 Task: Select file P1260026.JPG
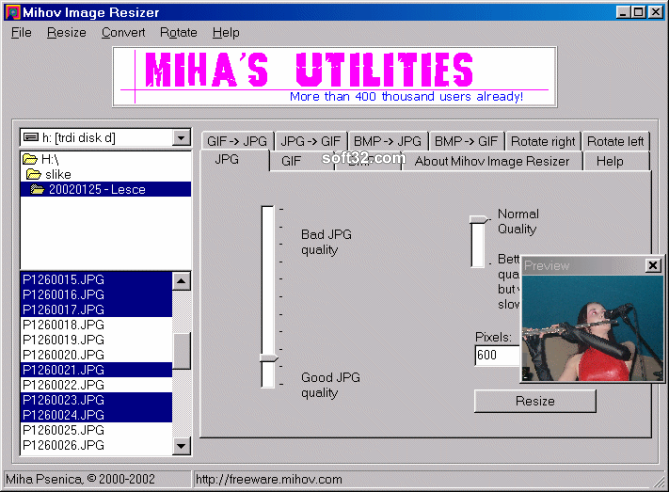(x=96, y=445)
